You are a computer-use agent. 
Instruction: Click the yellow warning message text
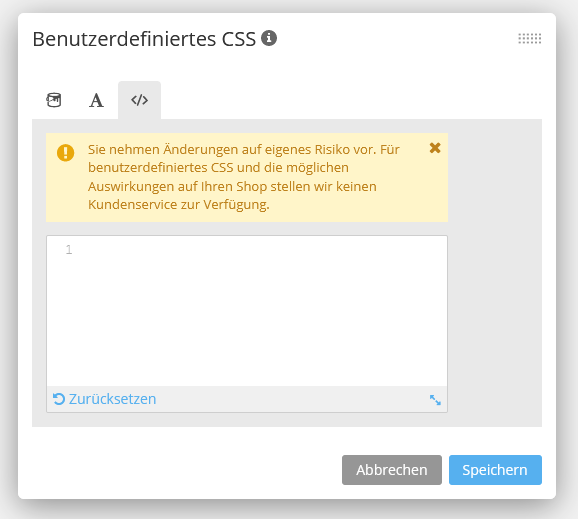pos(243,177)
